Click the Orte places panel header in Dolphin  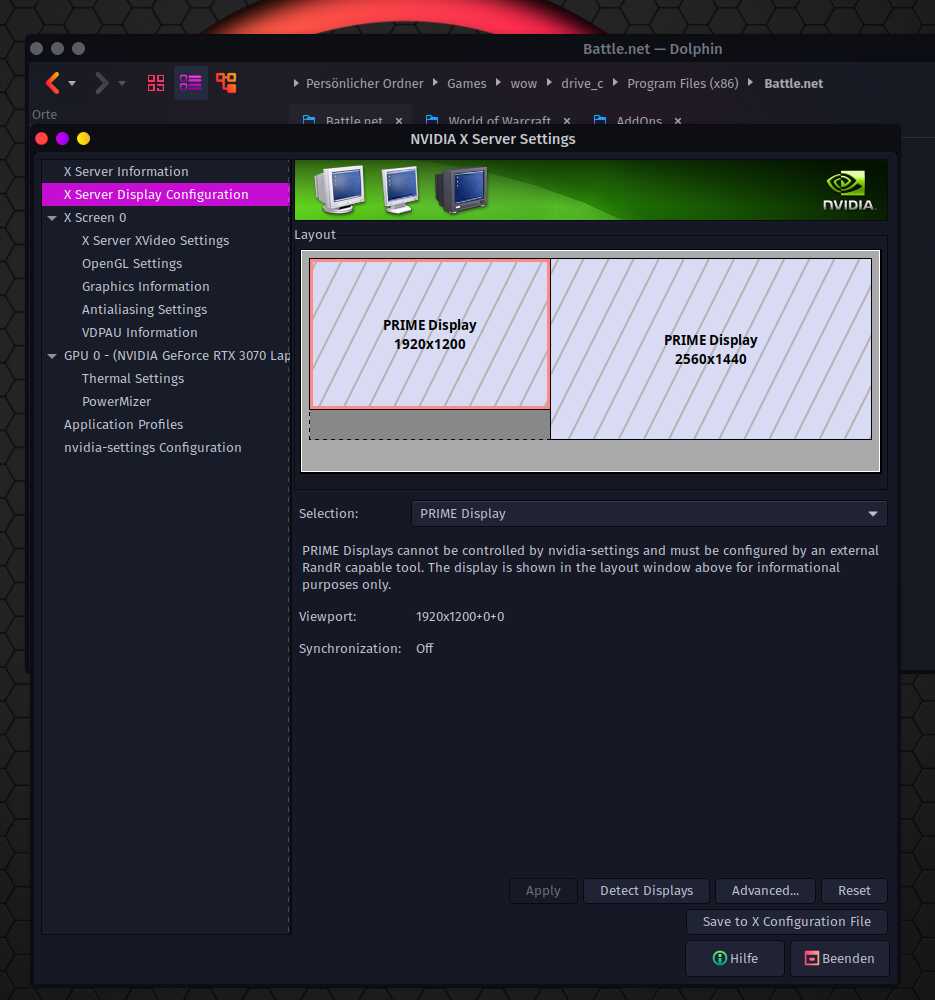point(45,115)
